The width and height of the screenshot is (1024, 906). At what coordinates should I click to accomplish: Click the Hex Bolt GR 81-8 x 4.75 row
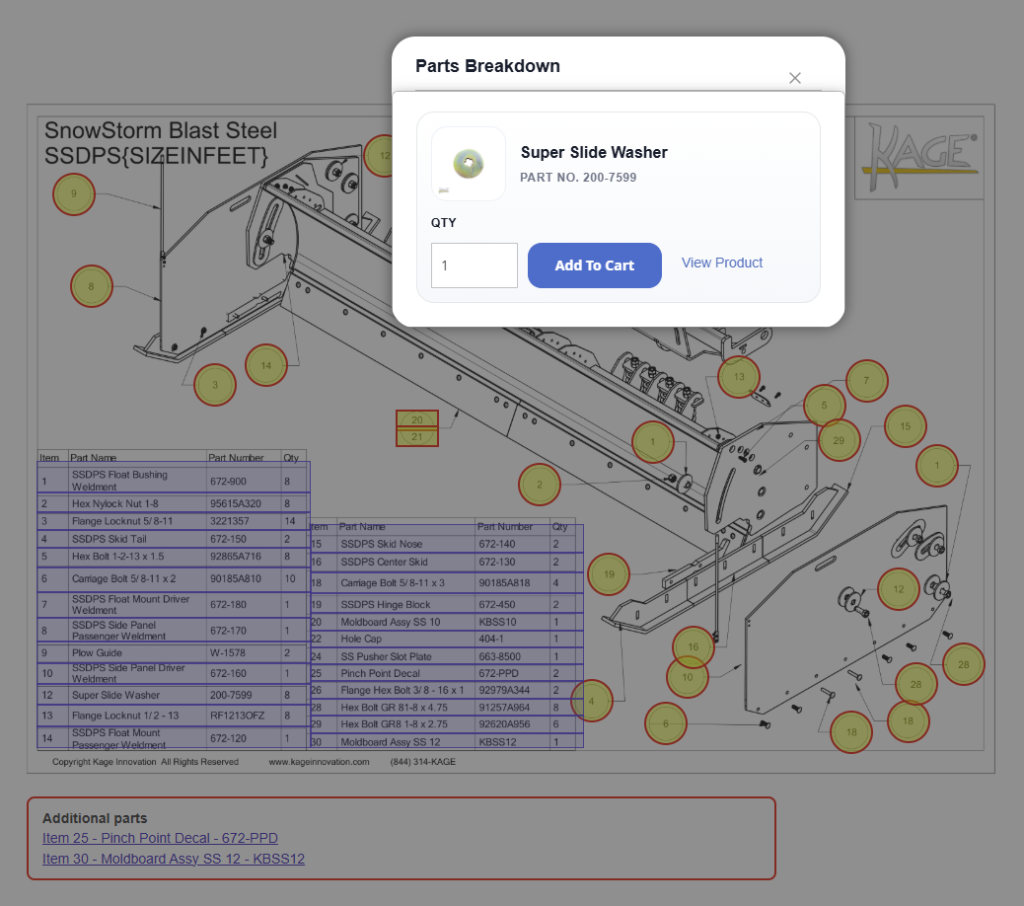(x=446, y=707)
